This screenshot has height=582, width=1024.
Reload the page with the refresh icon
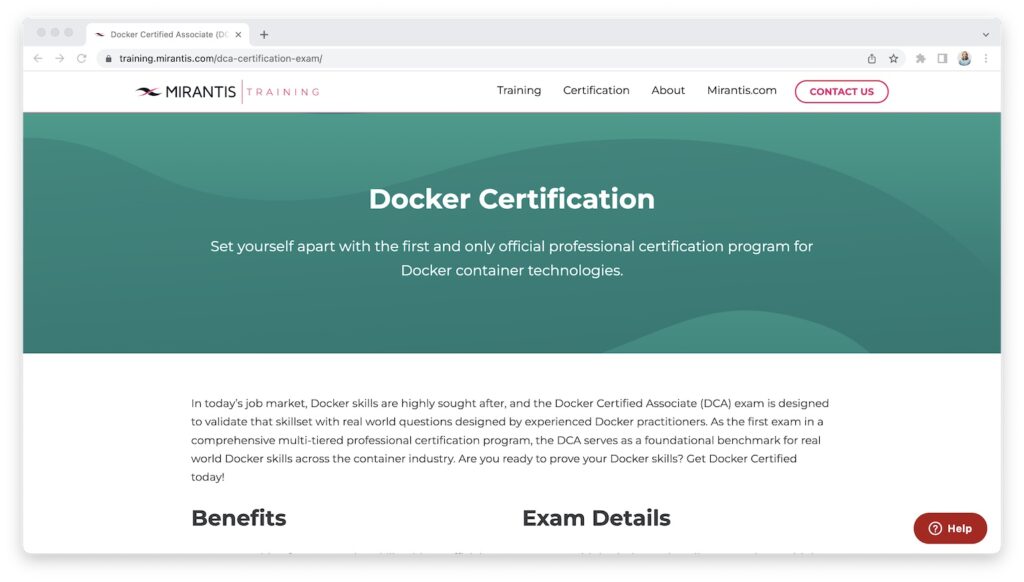point(82,58)
